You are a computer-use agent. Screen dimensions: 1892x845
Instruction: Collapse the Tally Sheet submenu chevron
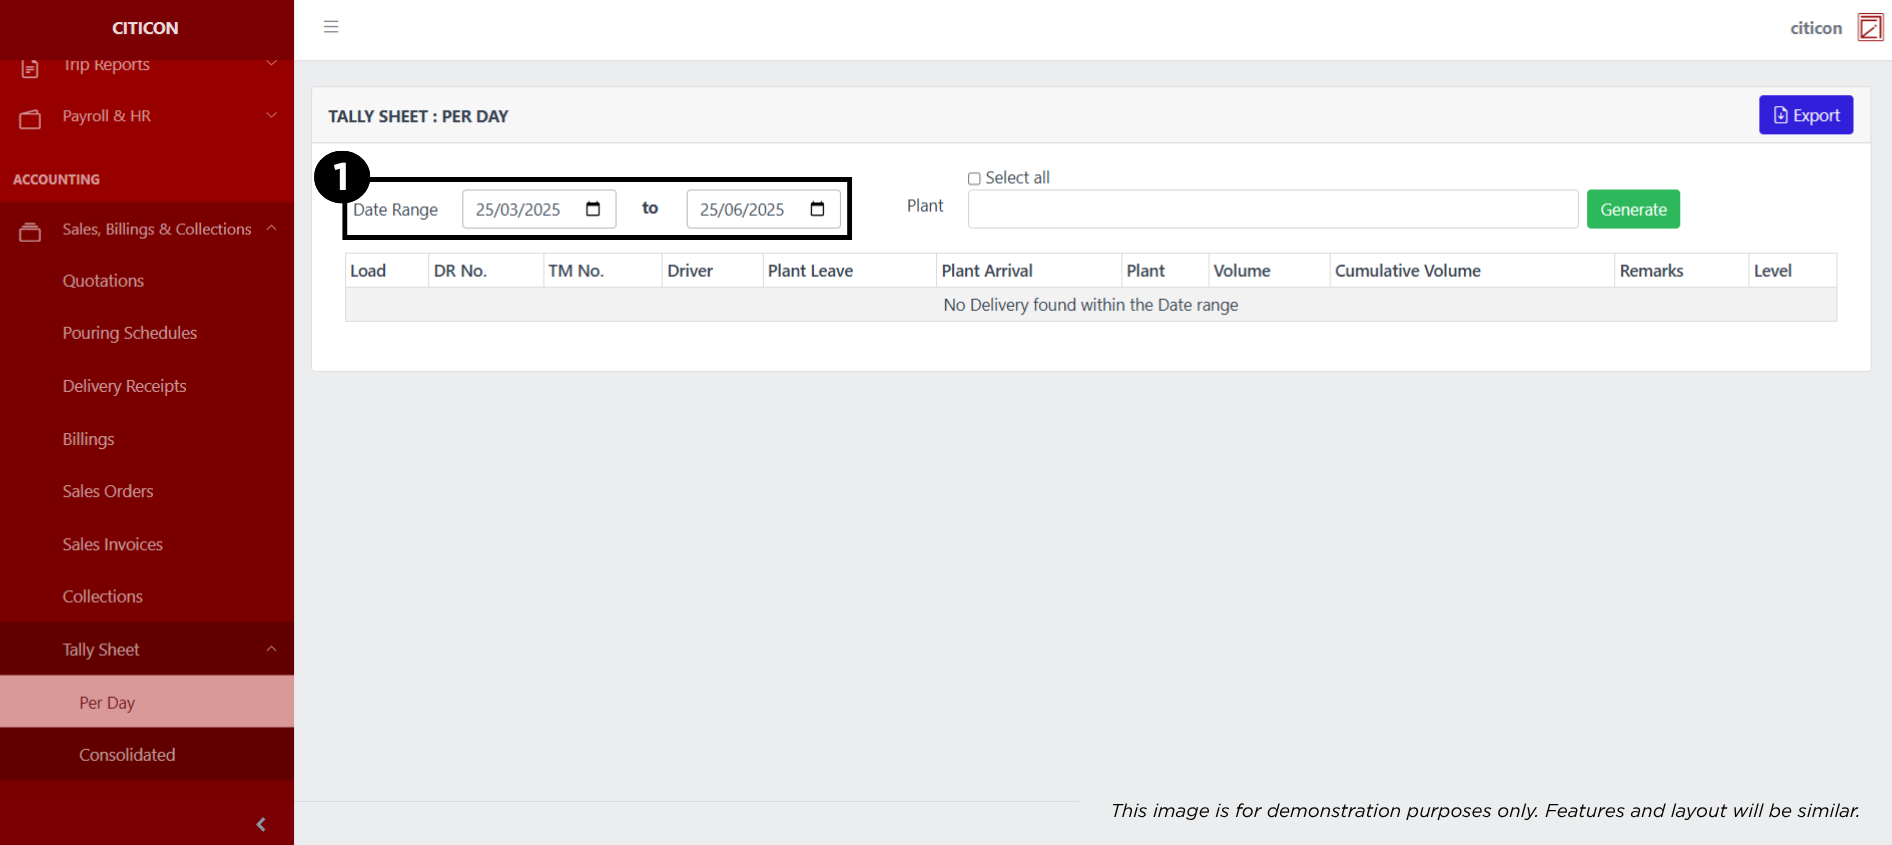tap(271, 649)
